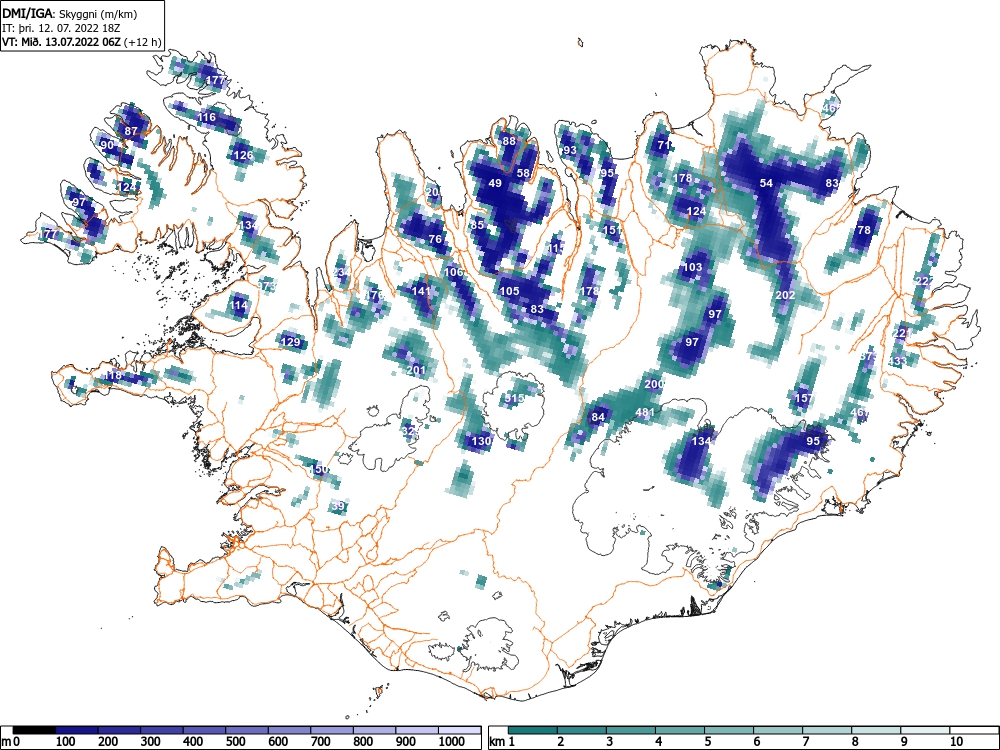
Task: Click the 'DMI/IGA: Skyggni (m/km)' title text
Action: point(70,13)
